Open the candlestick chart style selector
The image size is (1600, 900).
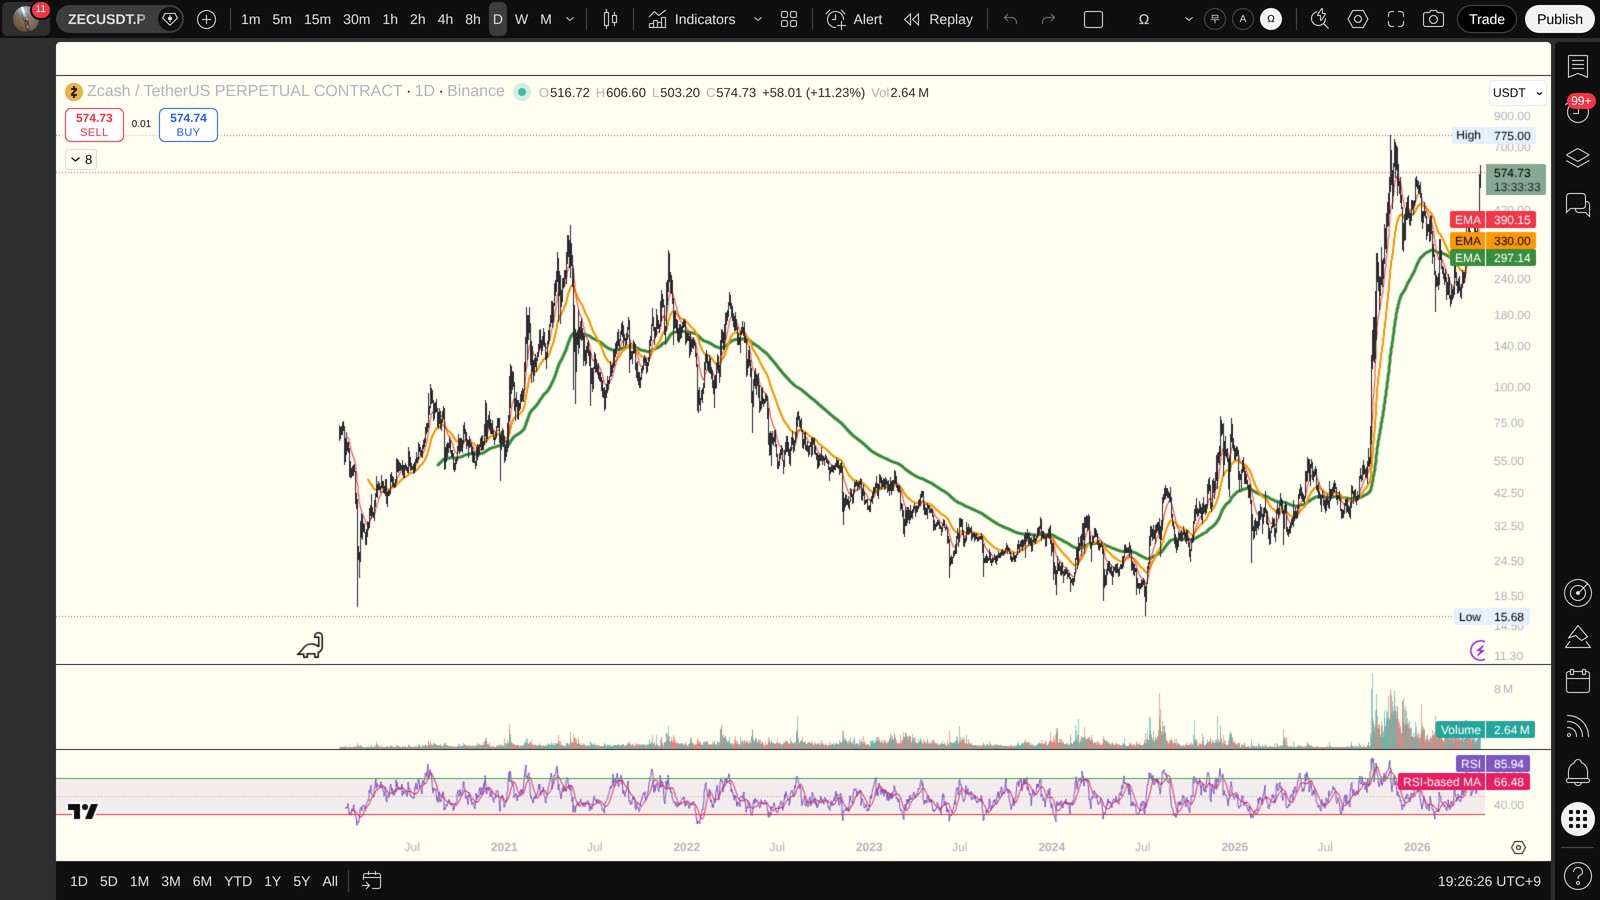(610, 19)
